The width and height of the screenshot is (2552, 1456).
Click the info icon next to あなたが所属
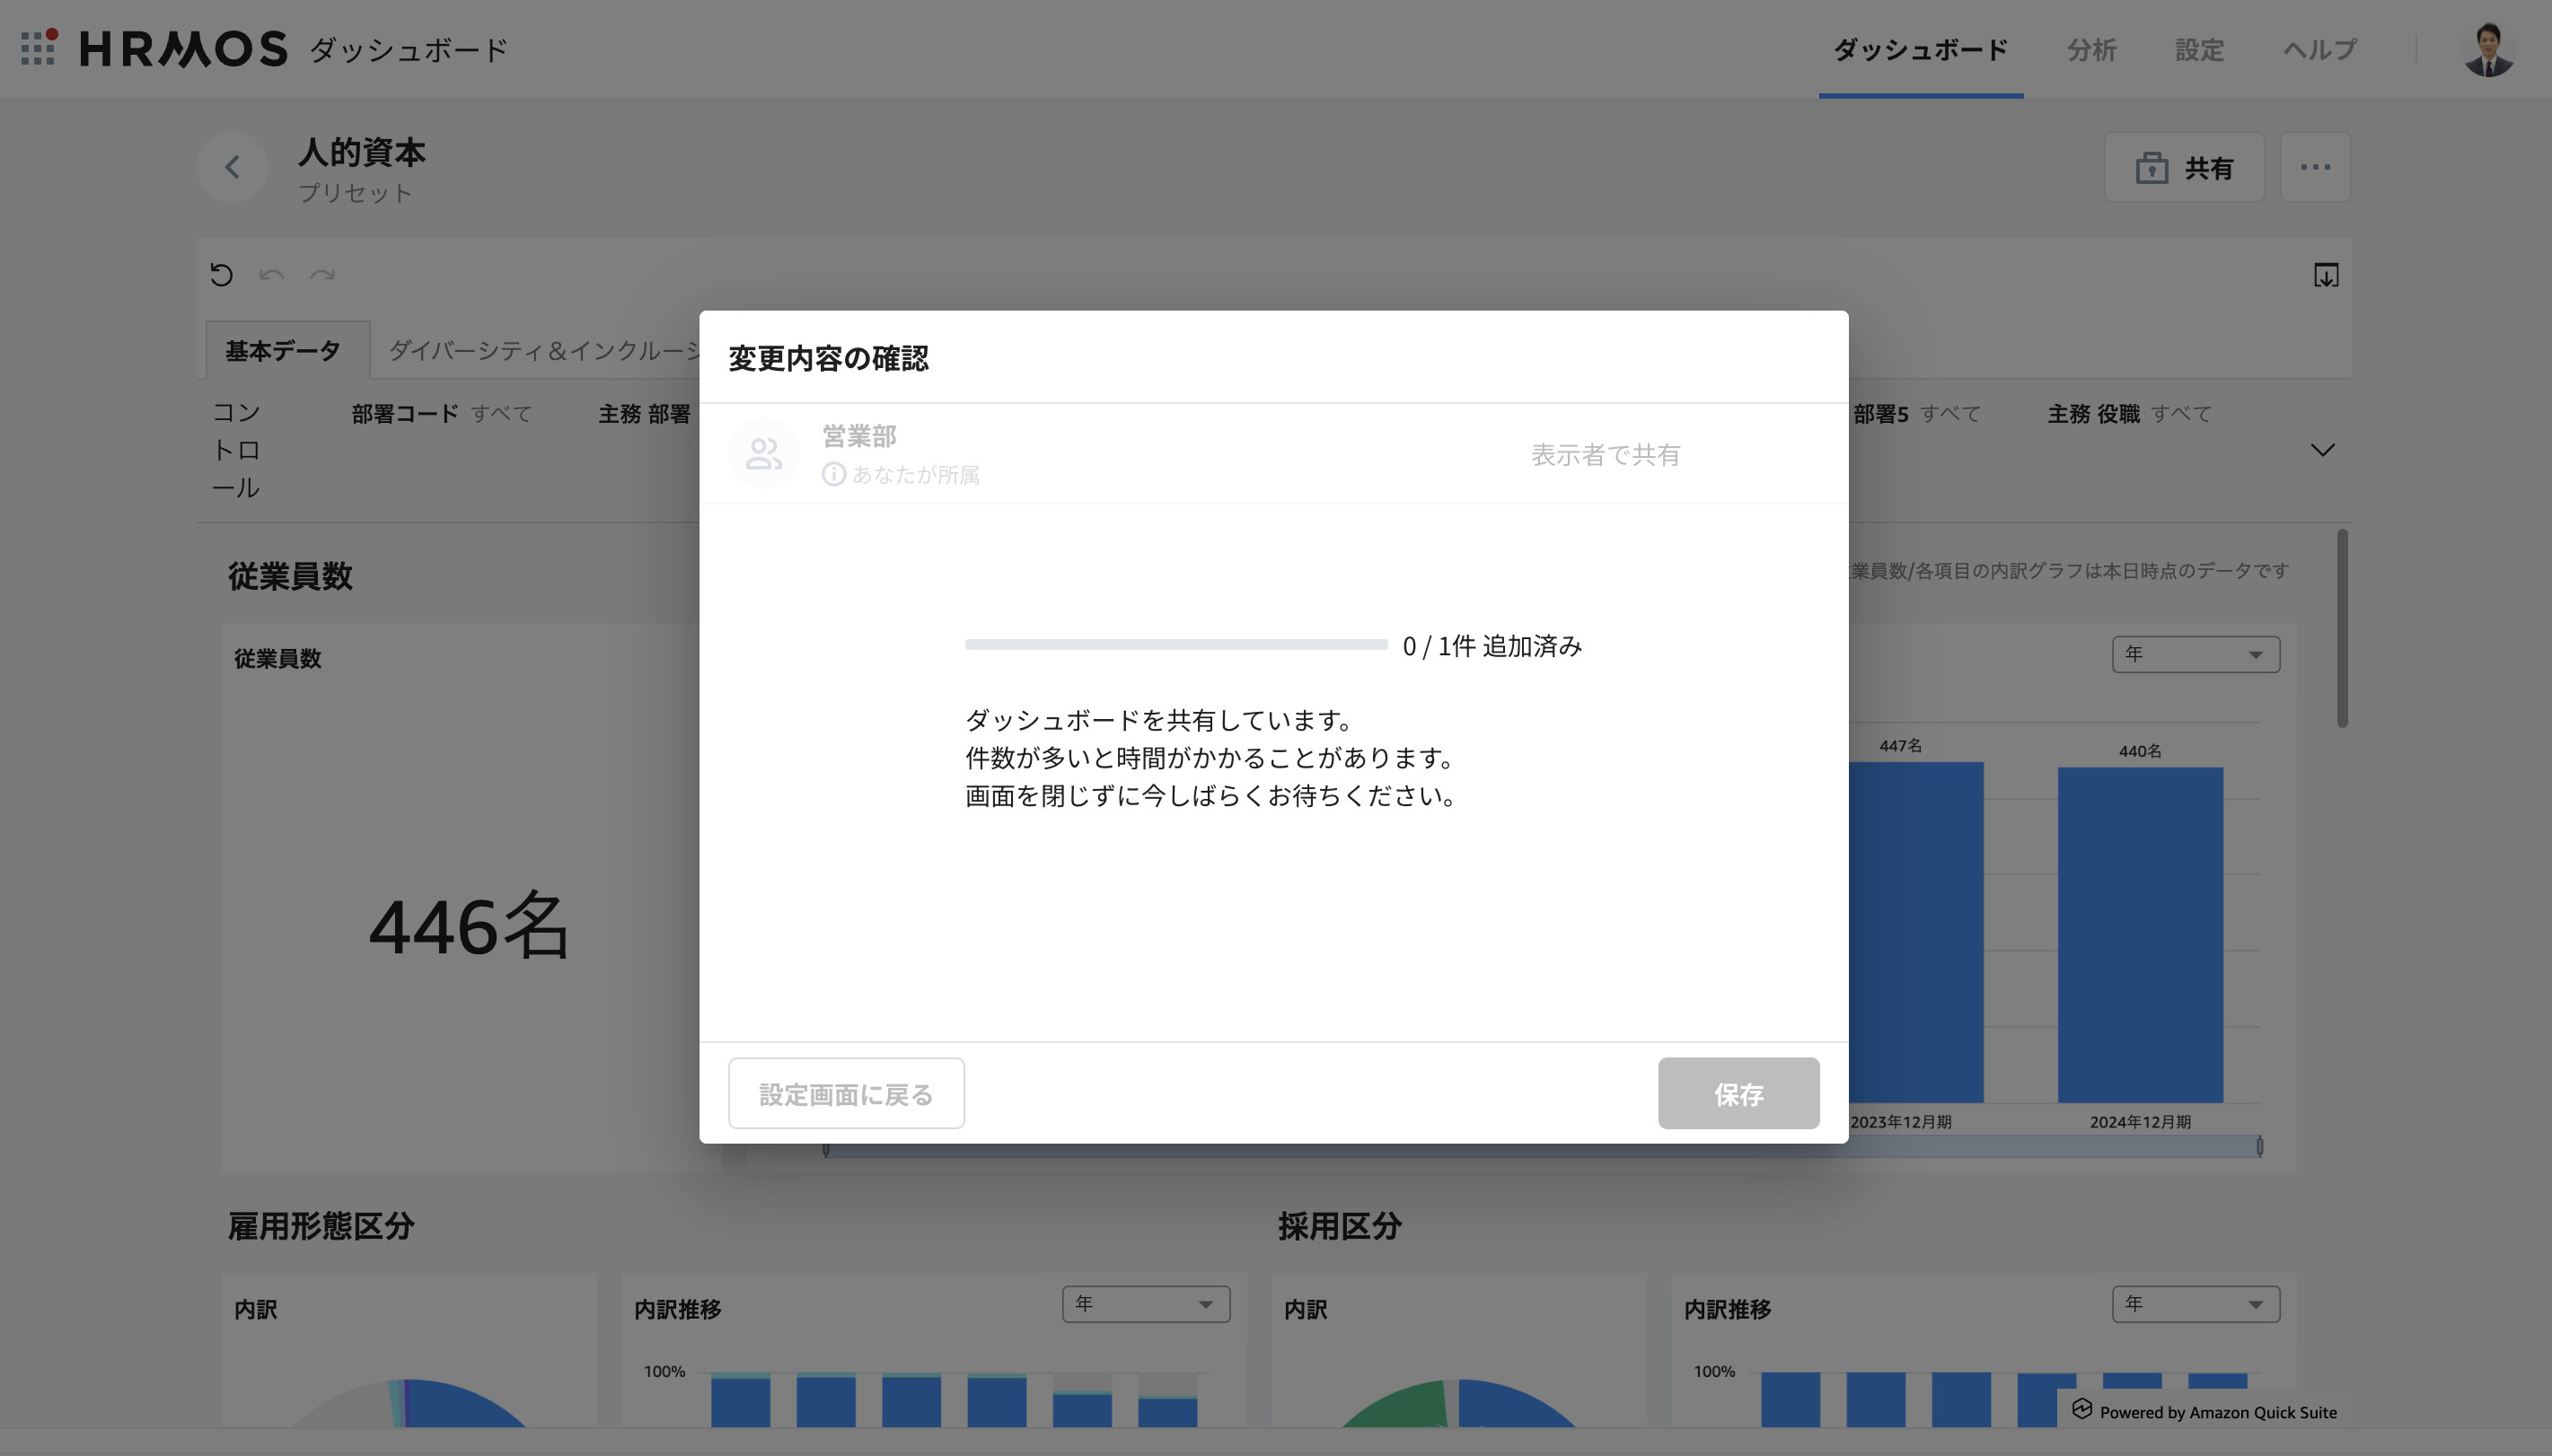[x=833, y=474]
